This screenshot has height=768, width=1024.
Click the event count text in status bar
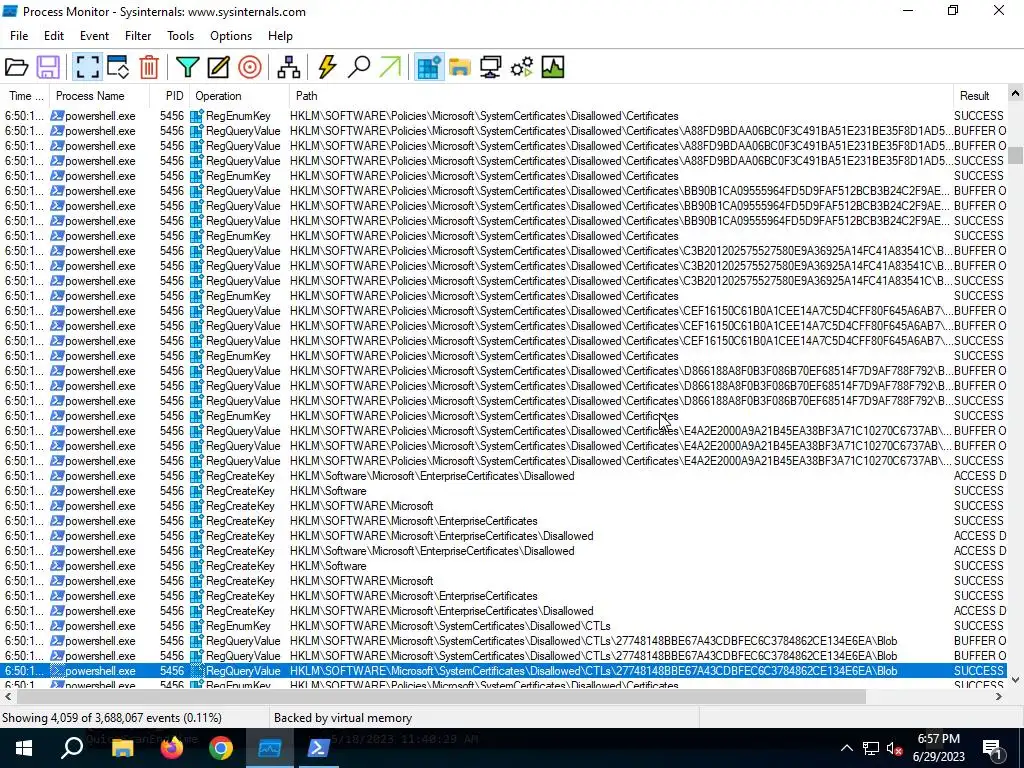112,718
